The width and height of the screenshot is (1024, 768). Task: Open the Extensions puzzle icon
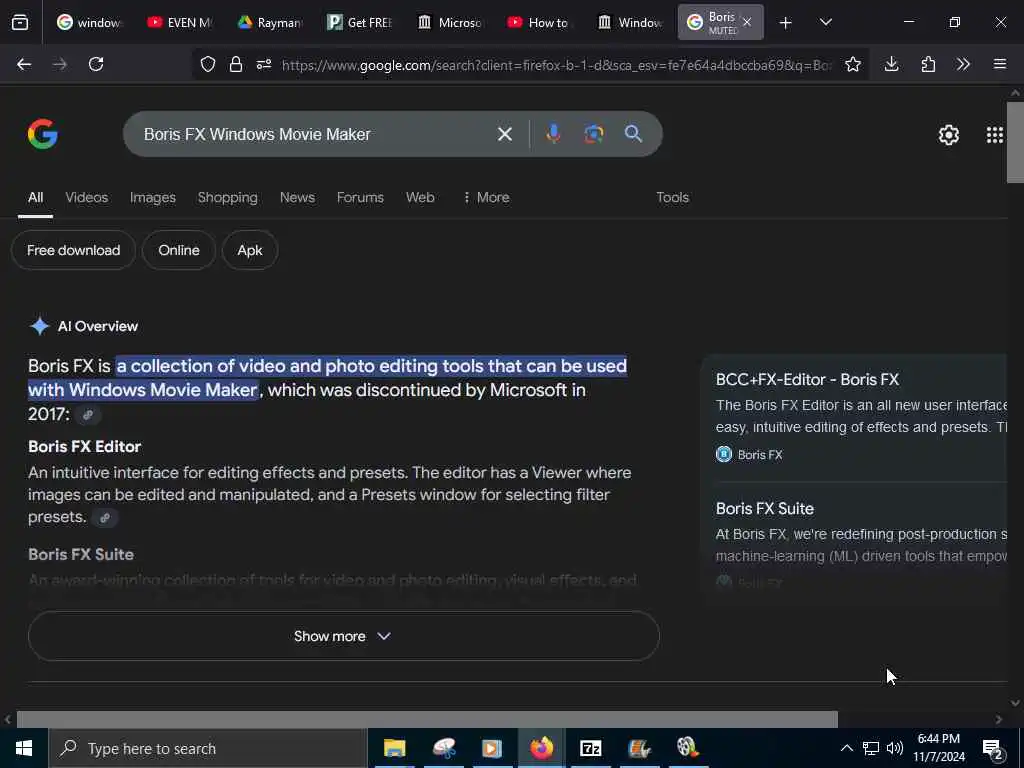(x=928, y=64)
